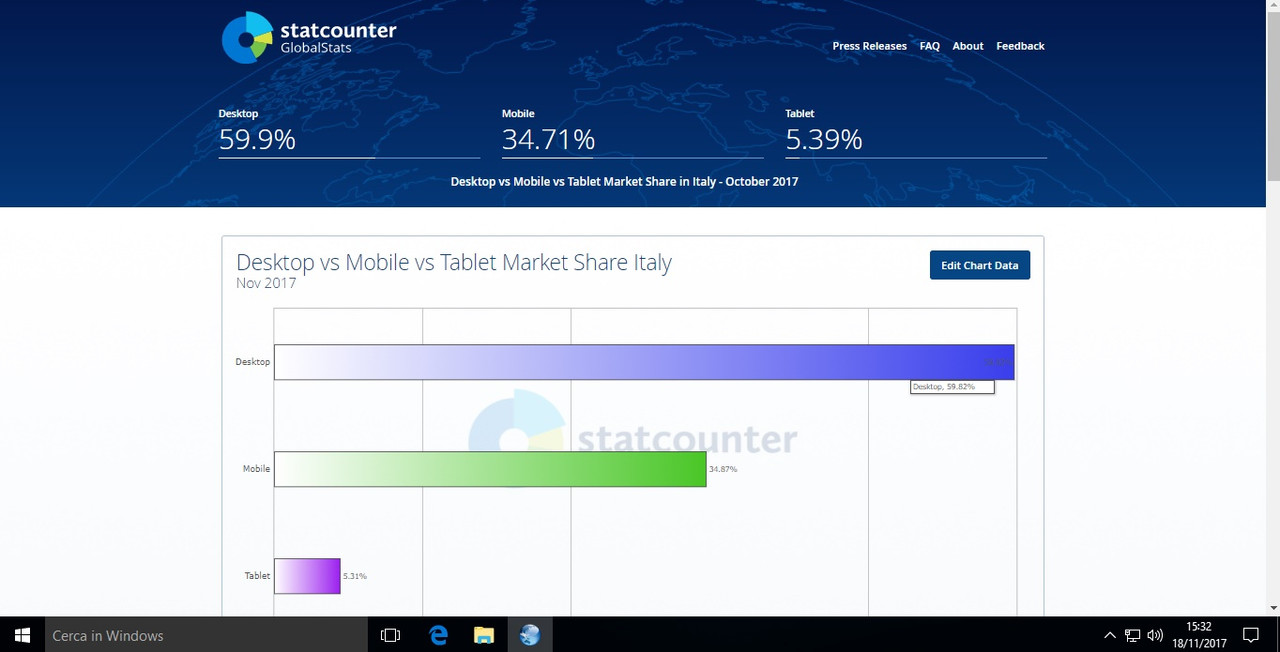
Task: Open the FAQ link
Action: pos(930,46)
